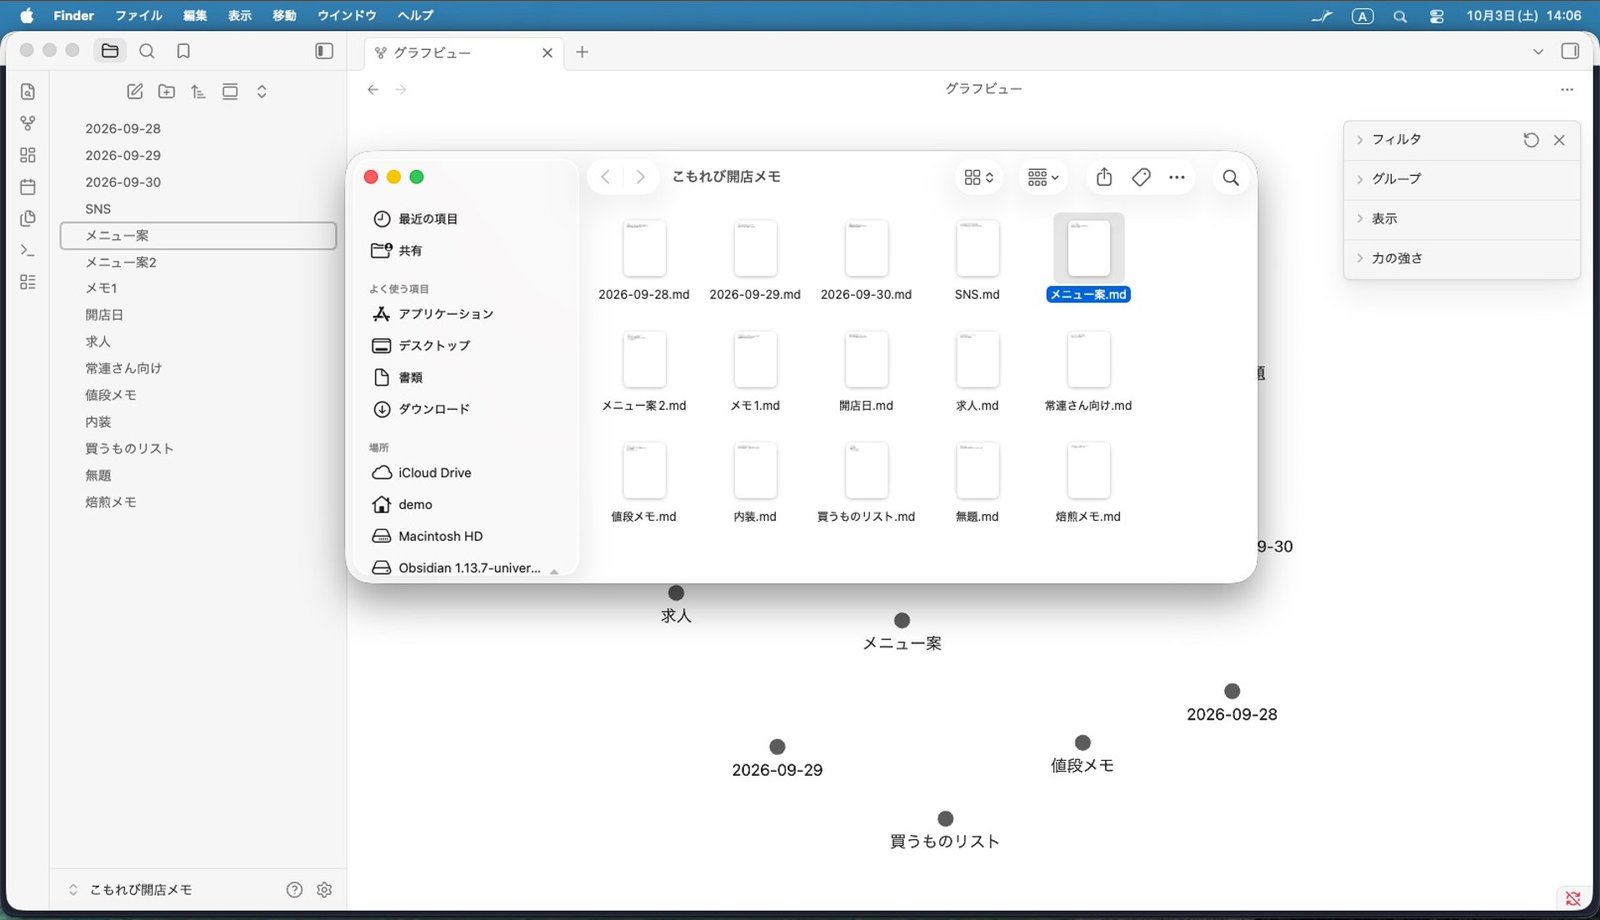Open Obsidian help icon
Image resolution: width=1600 pixels, height=920 pixels.
tap(294, 890)
